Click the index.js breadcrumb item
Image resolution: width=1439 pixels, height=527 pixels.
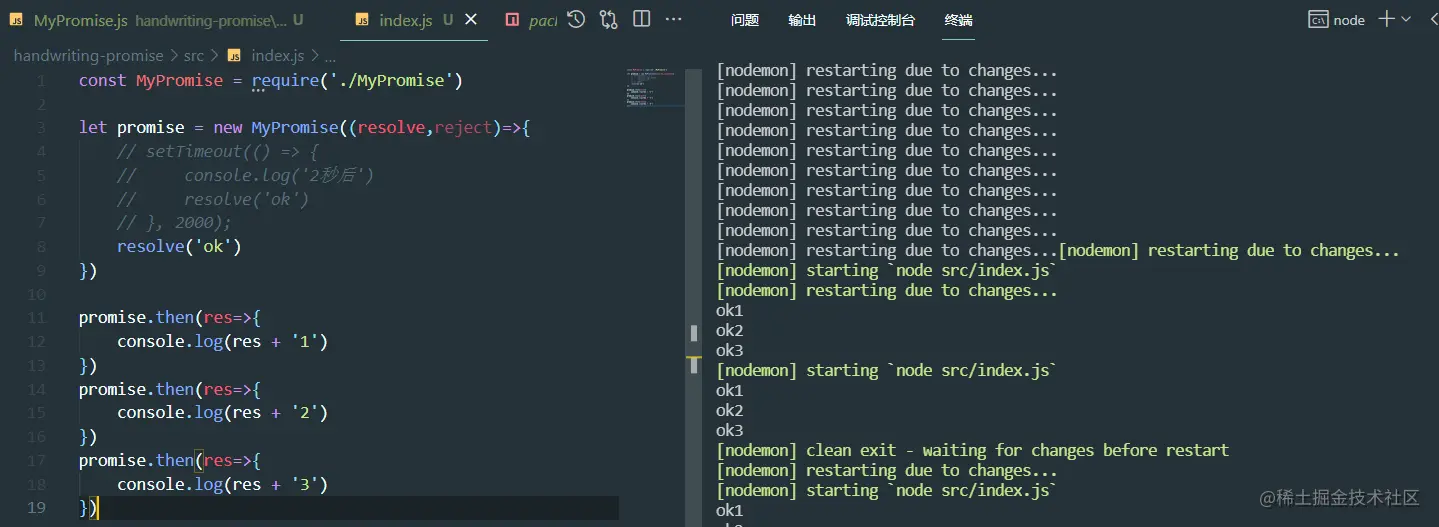click(277, 56)
